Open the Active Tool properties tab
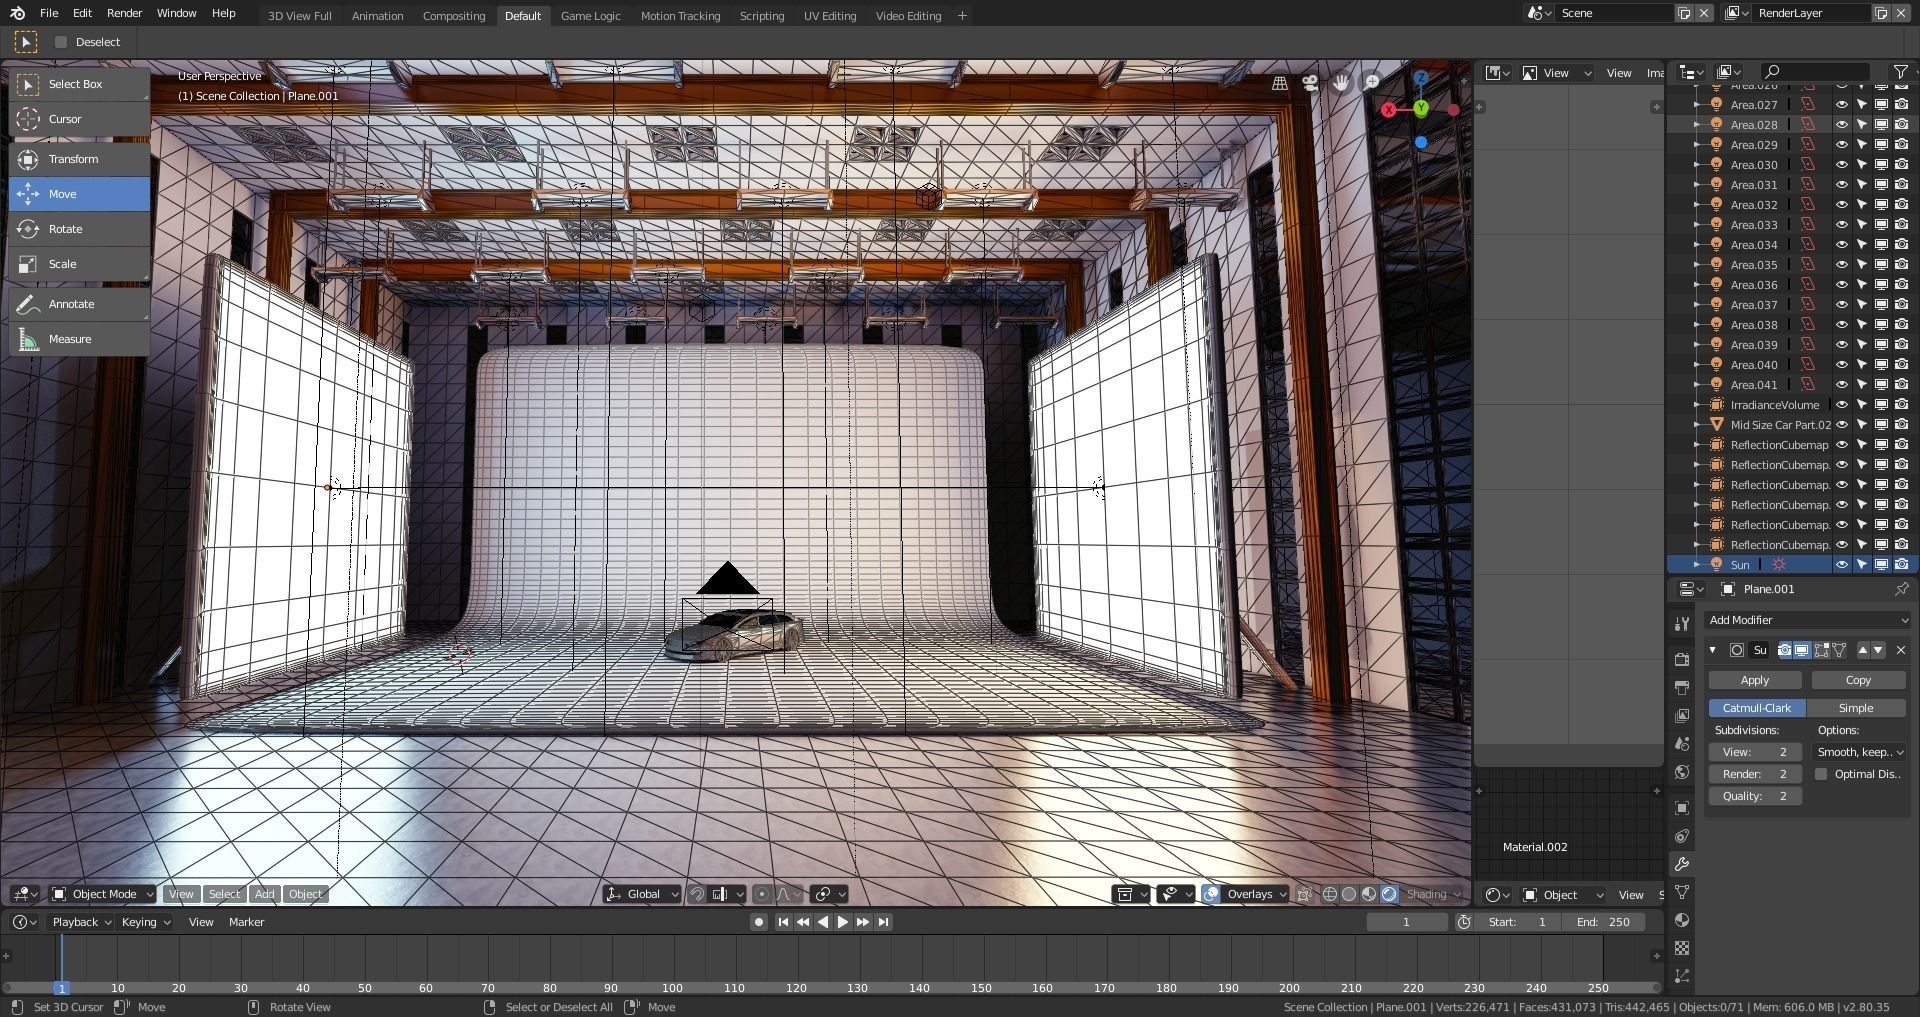 (x=1681, y=624)
